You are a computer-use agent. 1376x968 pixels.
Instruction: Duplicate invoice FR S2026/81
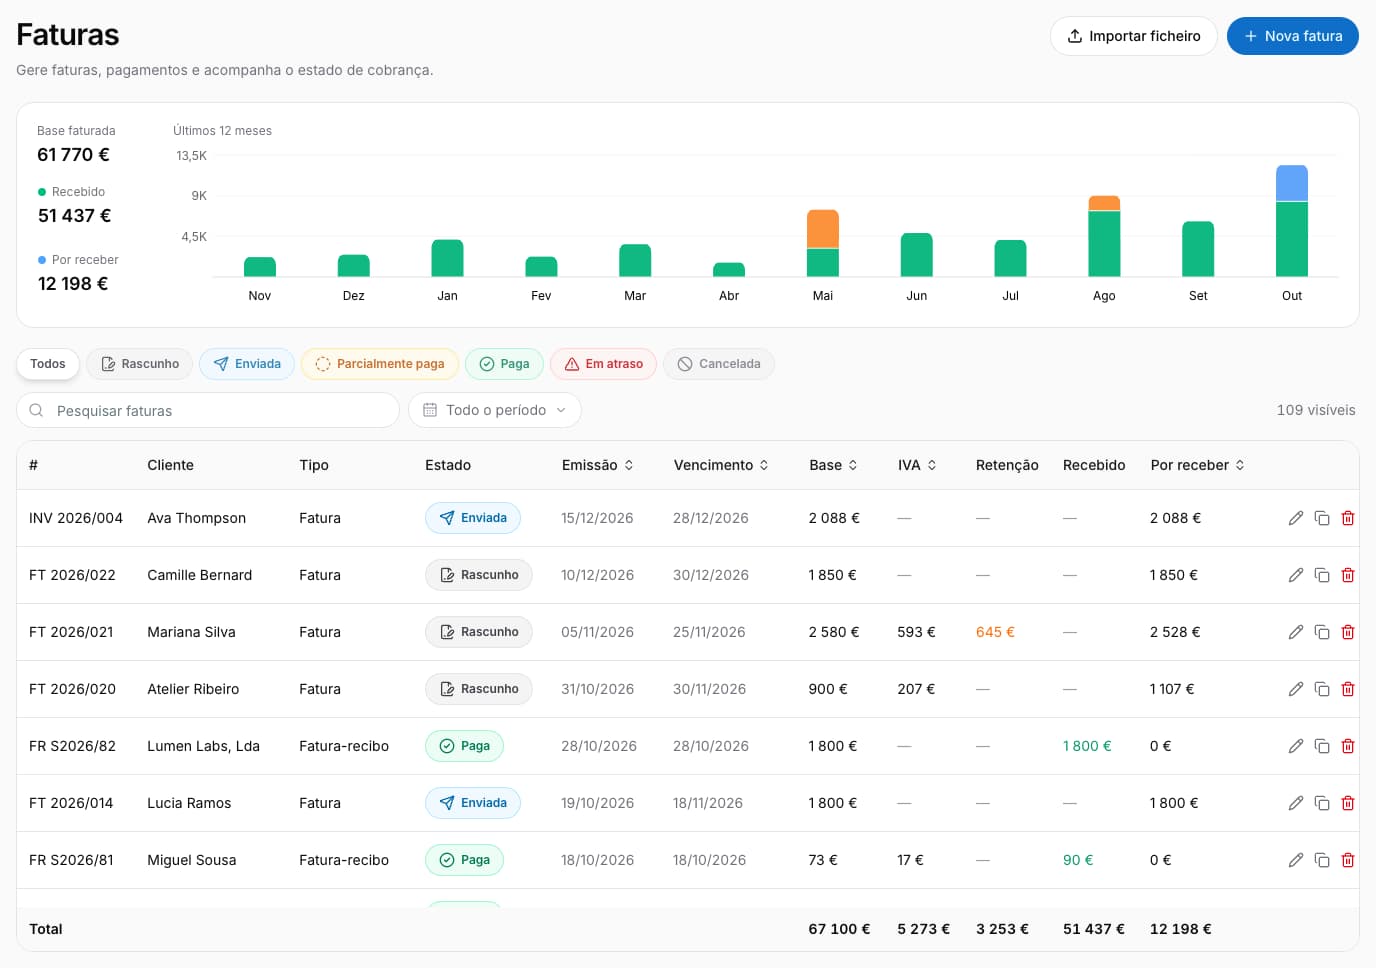click(1322, 860)
